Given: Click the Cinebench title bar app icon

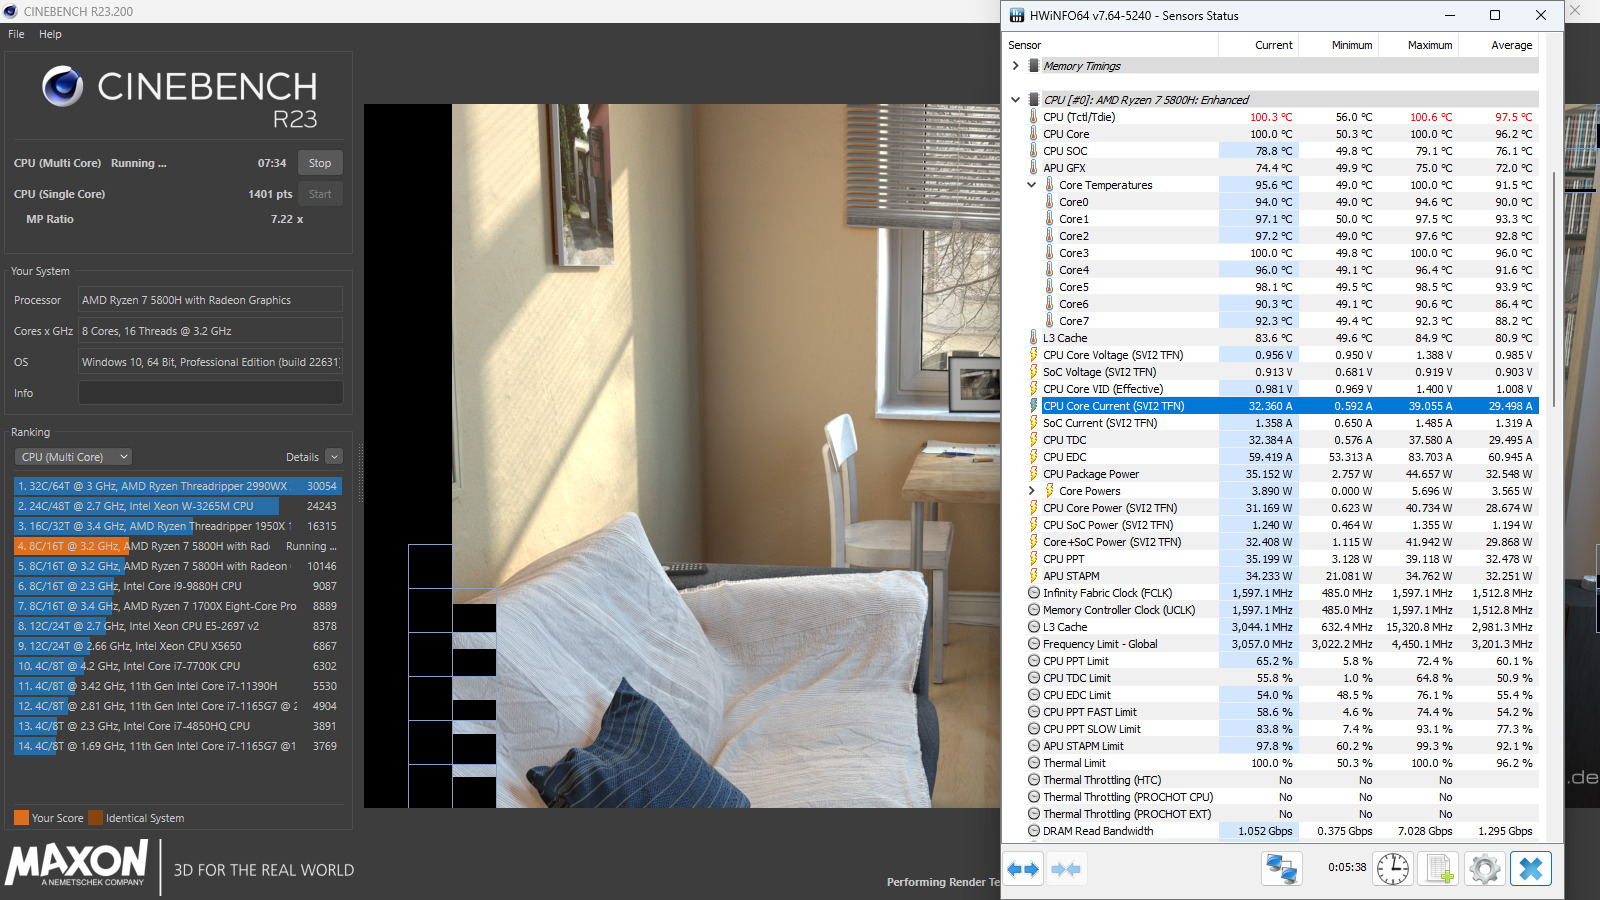Looking at the screenshot, I should coord(11,11).
